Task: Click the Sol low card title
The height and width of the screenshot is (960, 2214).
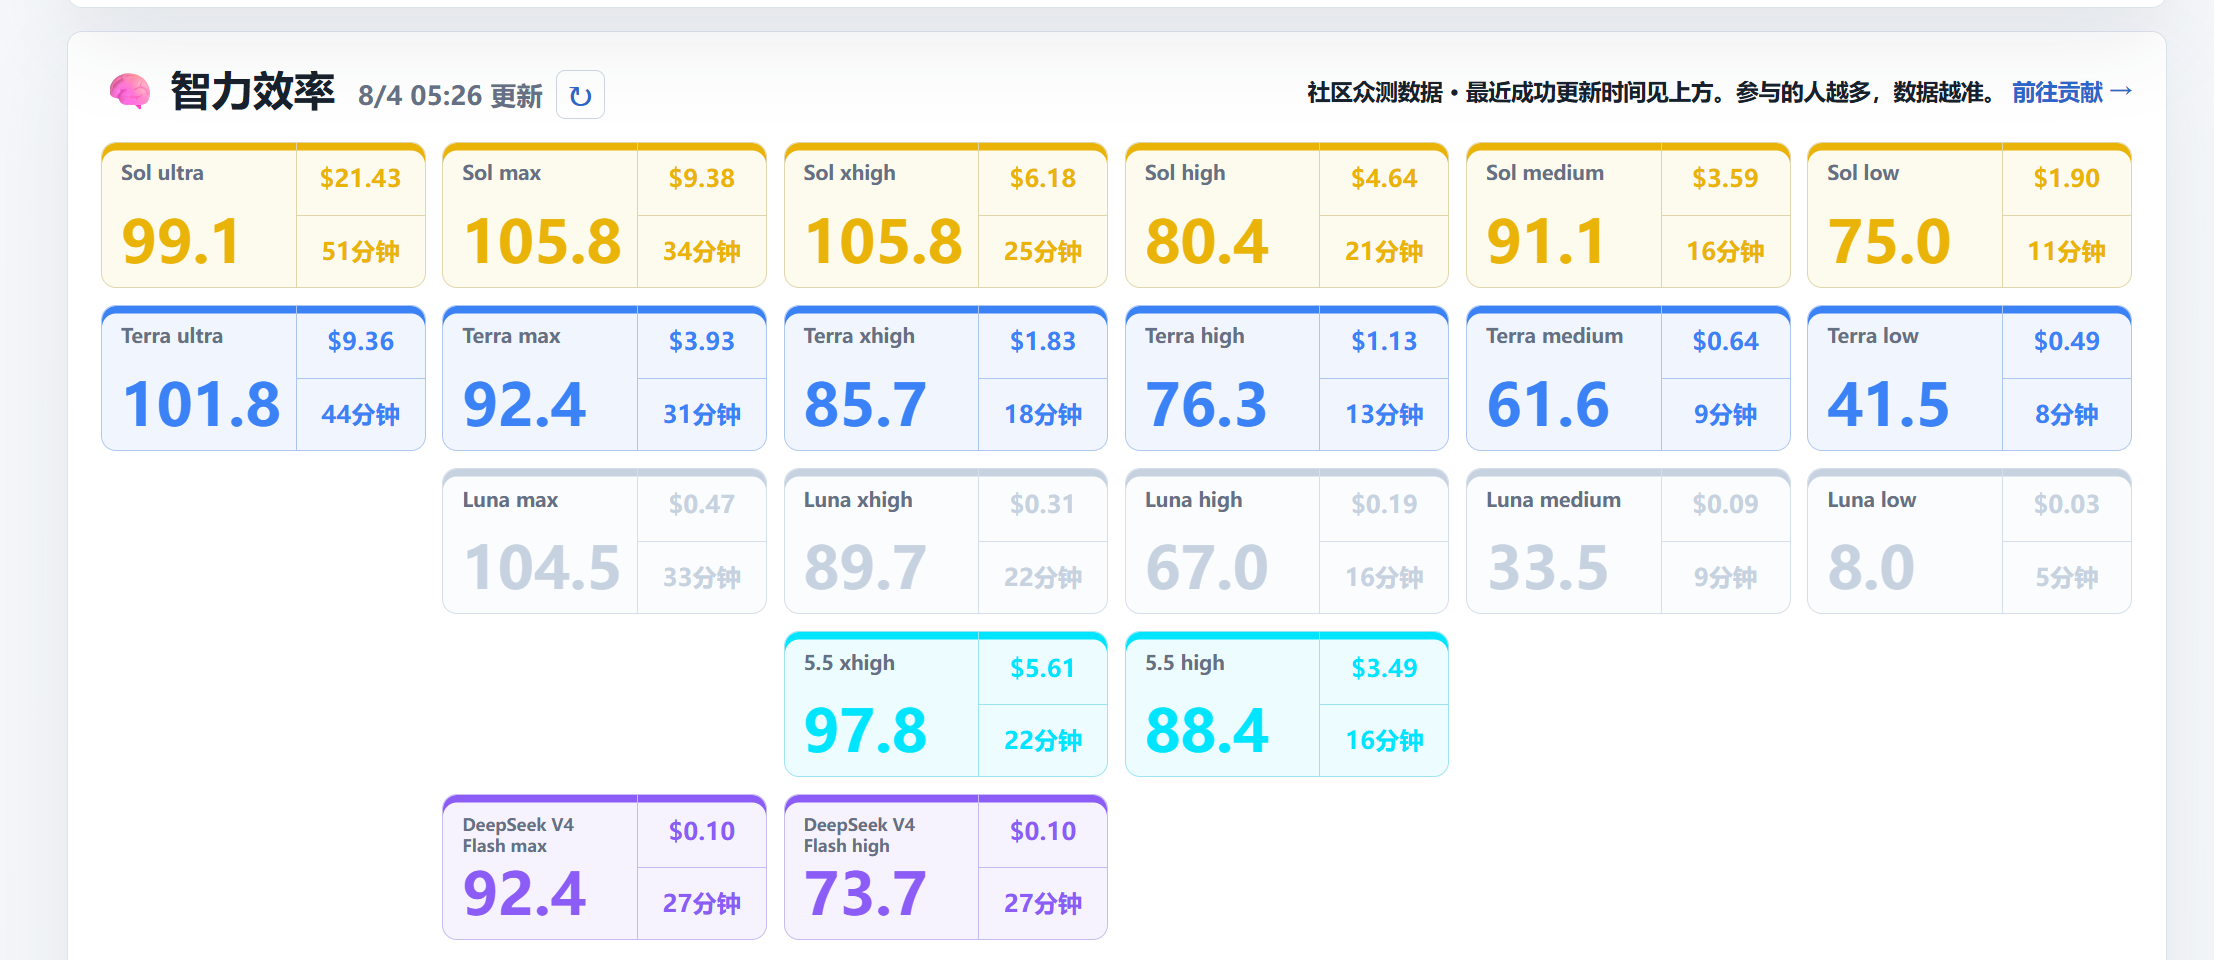Action: click(x=1863, y=173)
